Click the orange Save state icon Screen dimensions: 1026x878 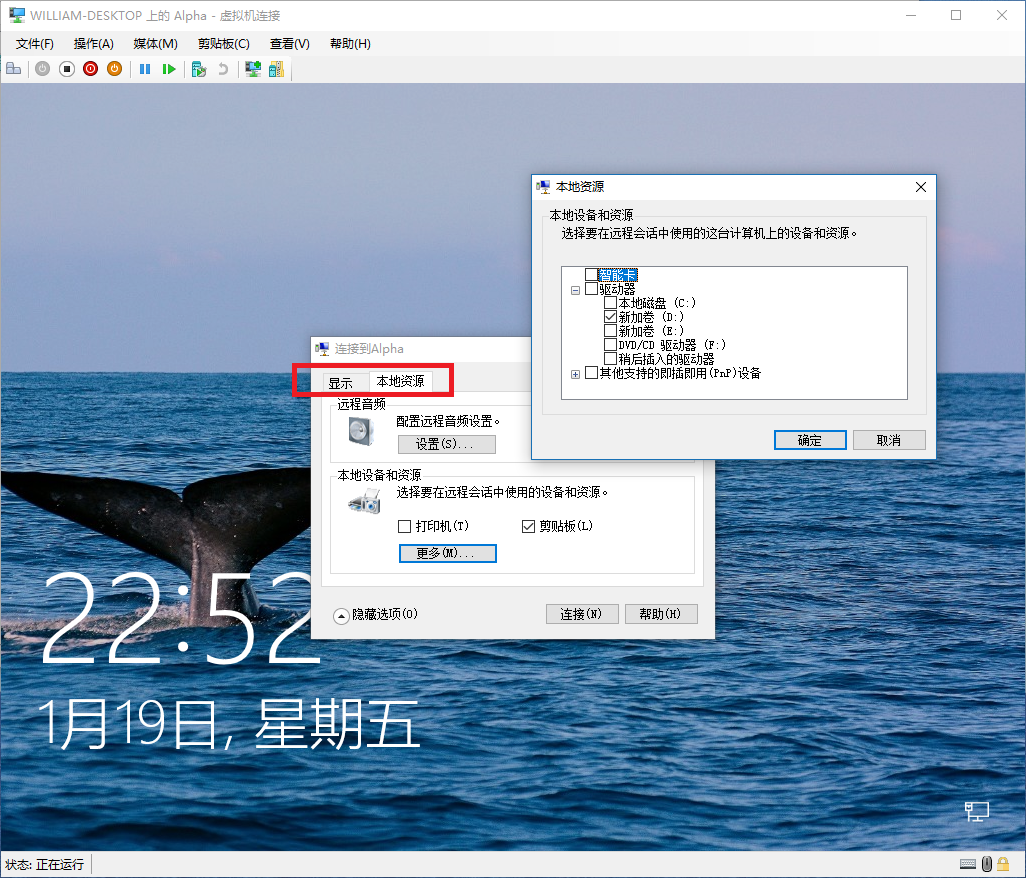pos(113,68)
